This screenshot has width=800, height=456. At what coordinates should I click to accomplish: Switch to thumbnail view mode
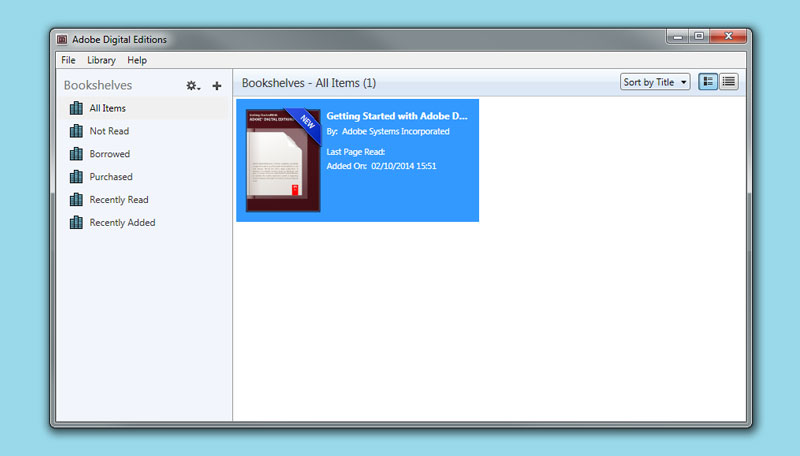click(x=709, y=82)
